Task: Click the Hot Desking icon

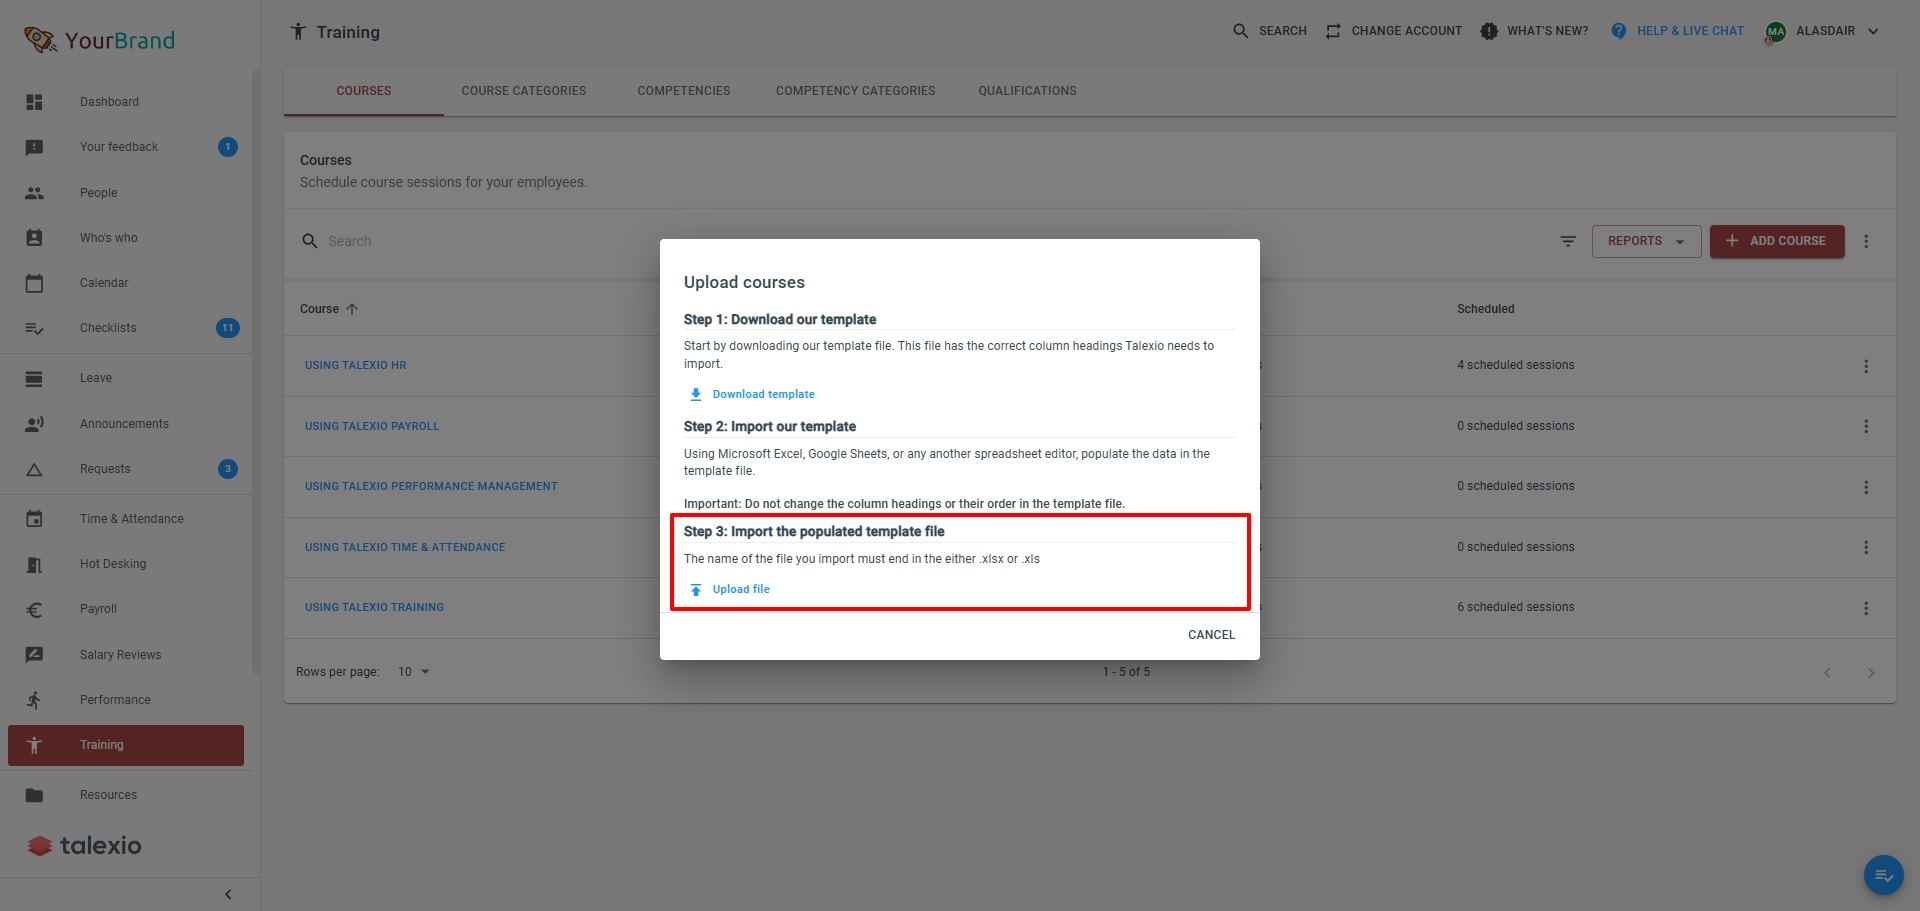Action: 34,564
